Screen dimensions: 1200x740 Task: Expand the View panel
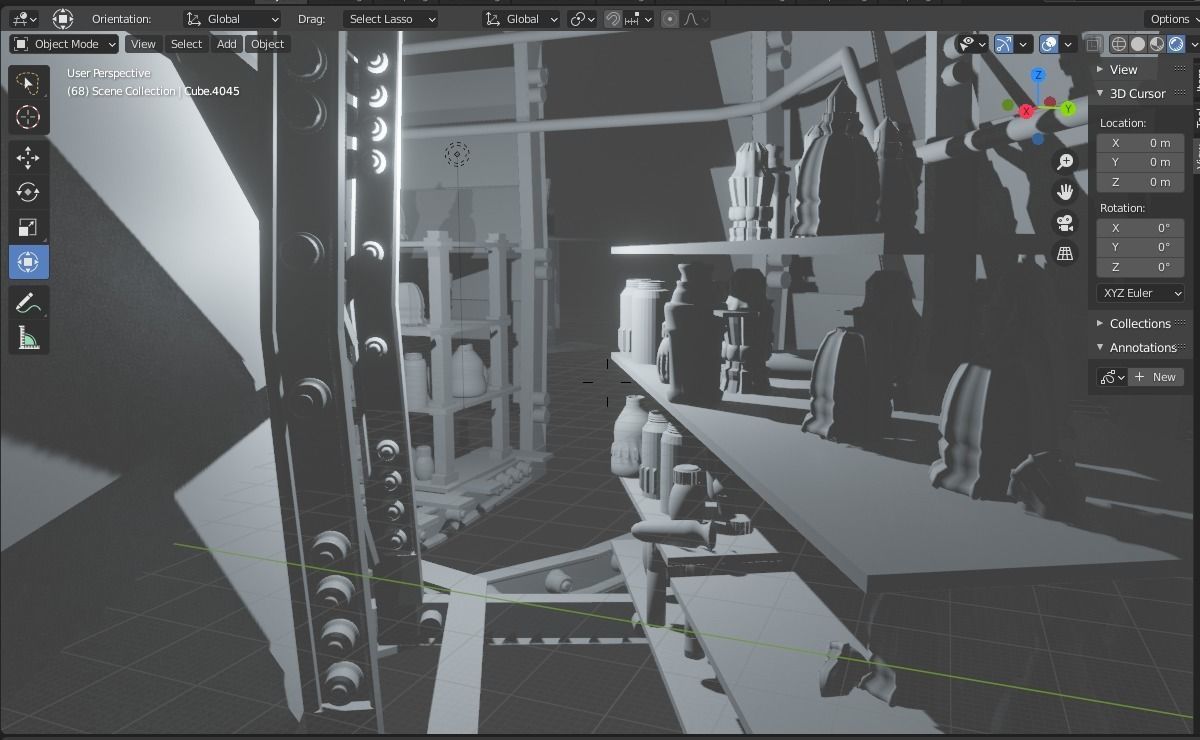point(1123,70)
